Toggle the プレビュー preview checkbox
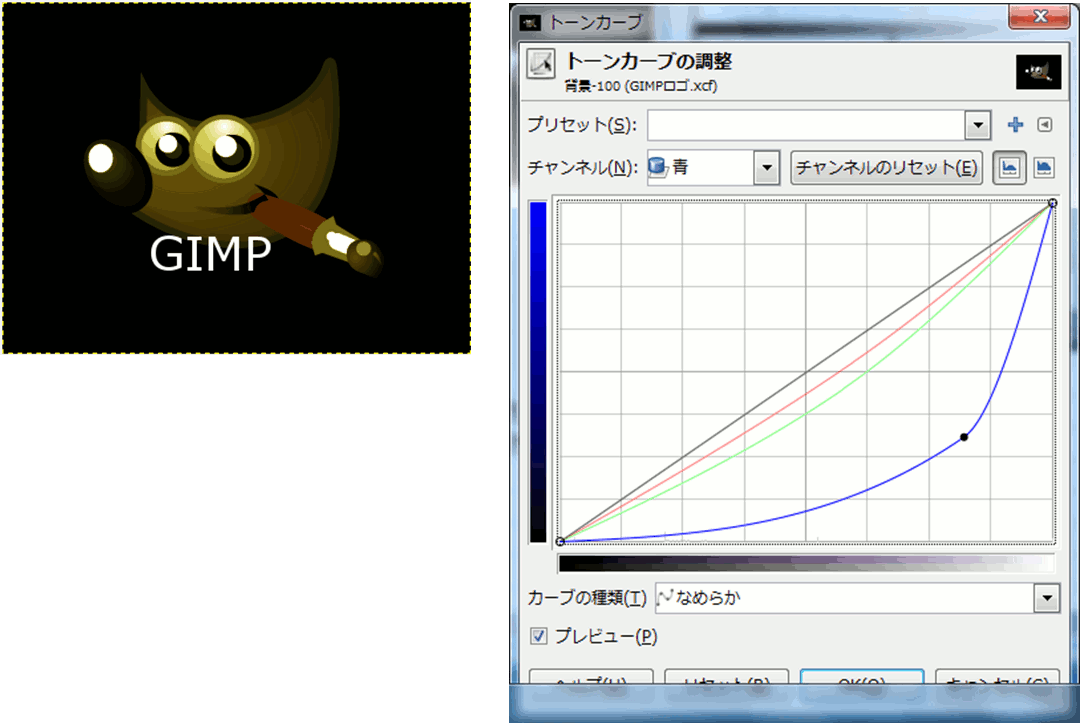 tap(539, 636)
